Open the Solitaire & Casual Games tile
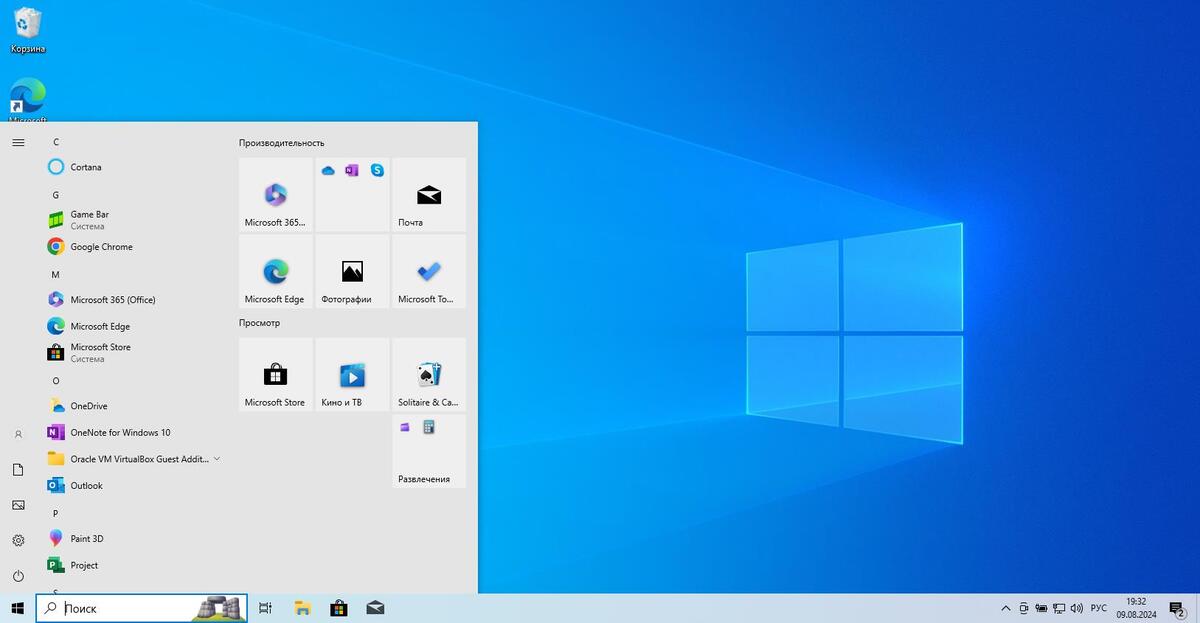The height and width of the screenshot is (623, 1200). point(429,374)
